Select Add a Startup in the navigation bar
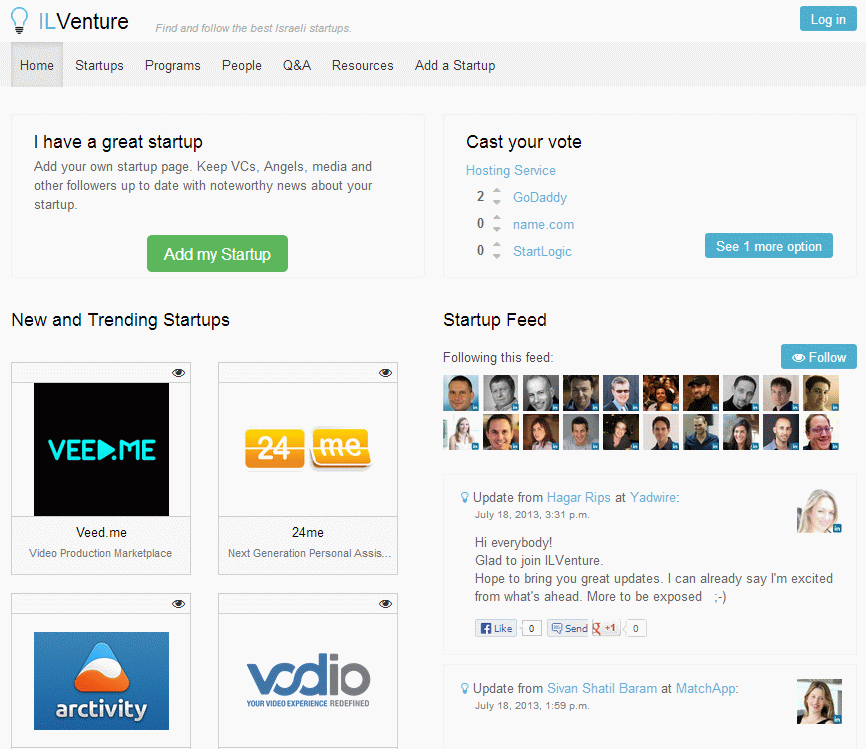 point(455,65)
